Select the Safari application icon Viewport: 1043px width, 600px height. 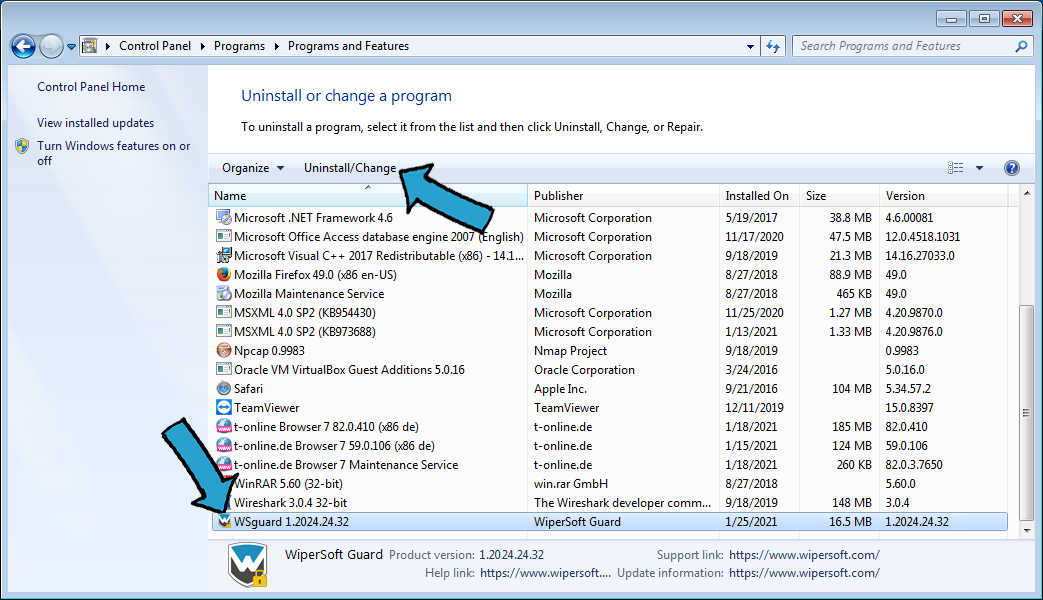(x=225, y=388)
